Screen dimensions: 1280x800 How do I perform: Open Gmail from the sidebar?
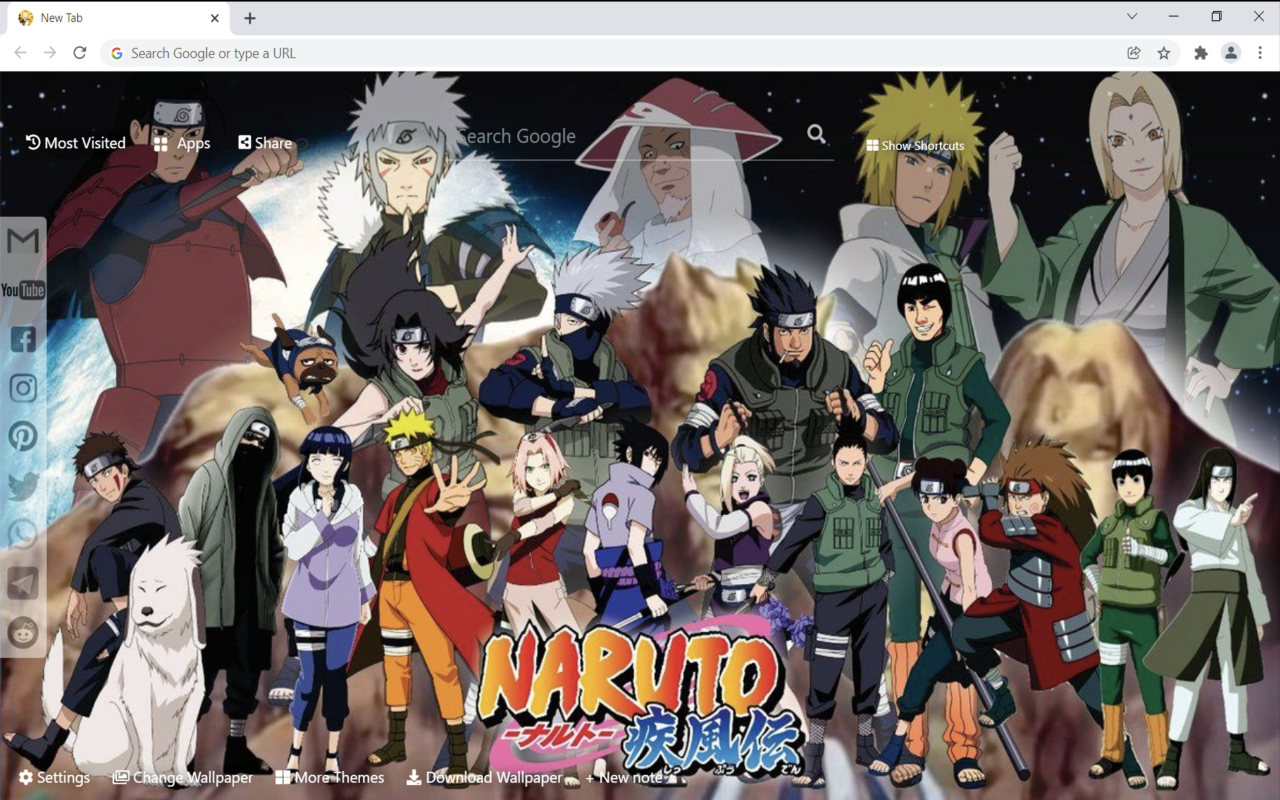tap(23, 241)
